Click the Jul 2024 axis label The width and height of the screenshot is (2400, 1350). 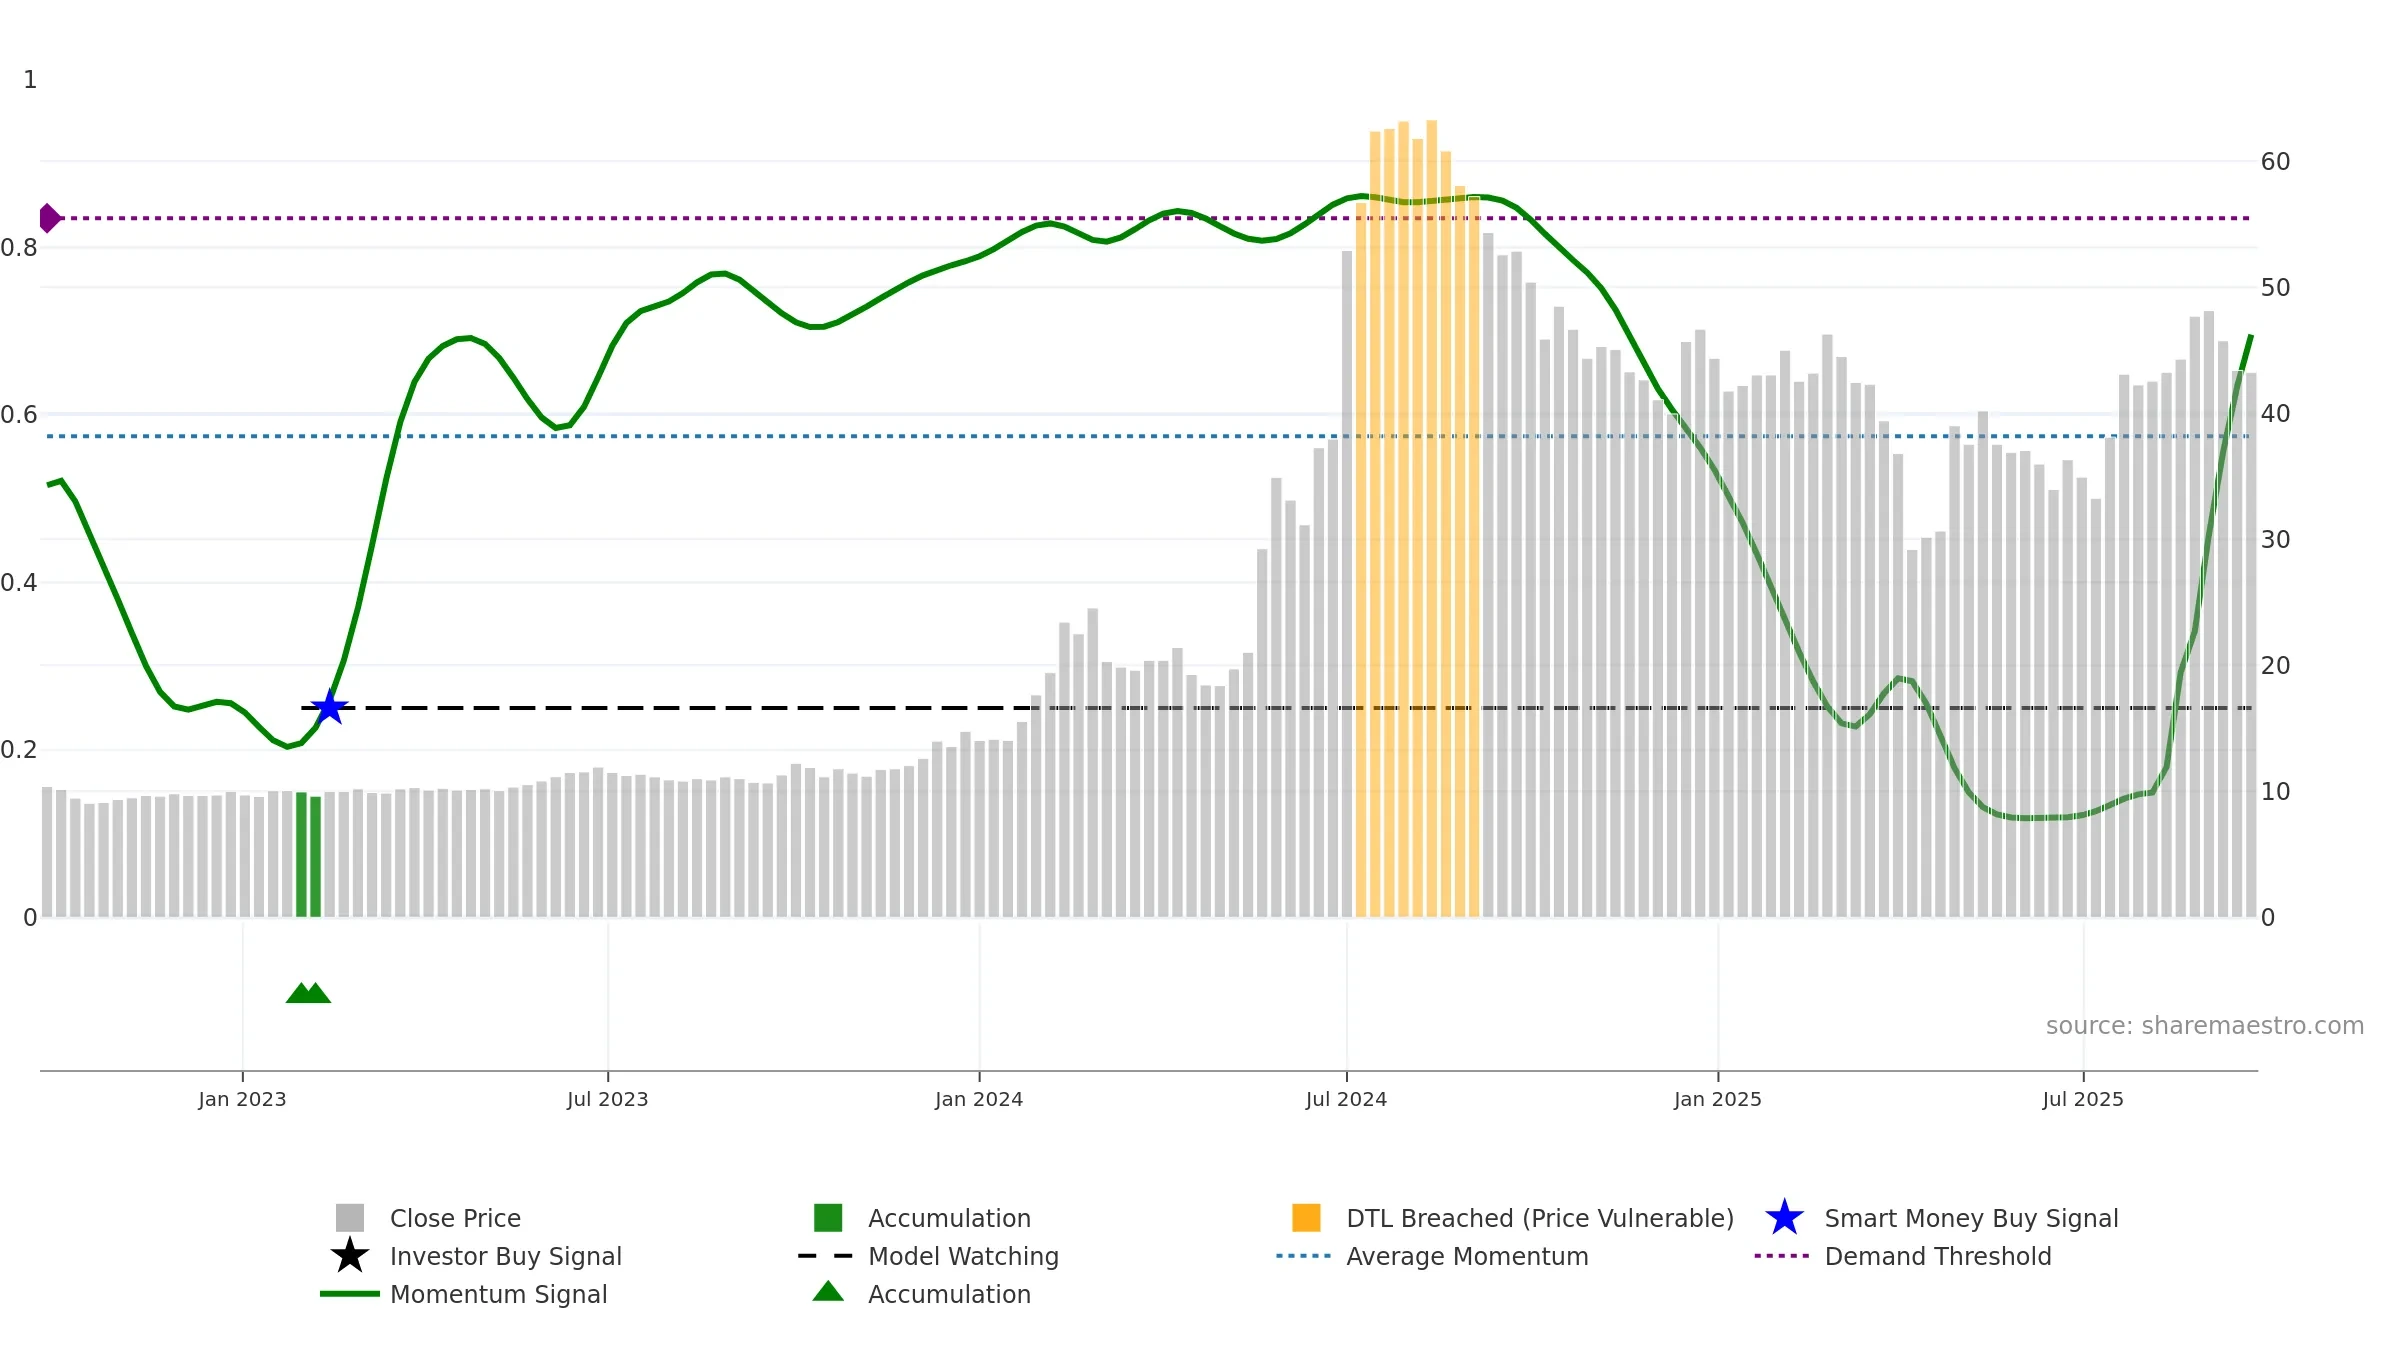[x=1346, y=1100]
